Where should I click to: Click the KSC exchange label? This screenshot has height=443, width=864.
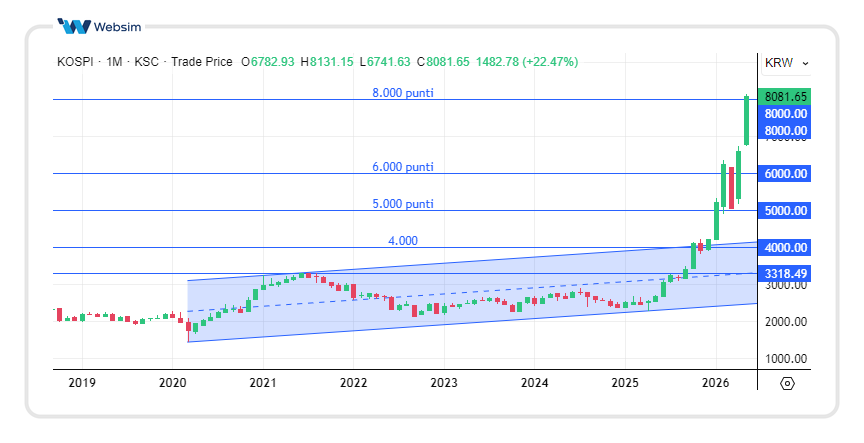click(147, 62)
